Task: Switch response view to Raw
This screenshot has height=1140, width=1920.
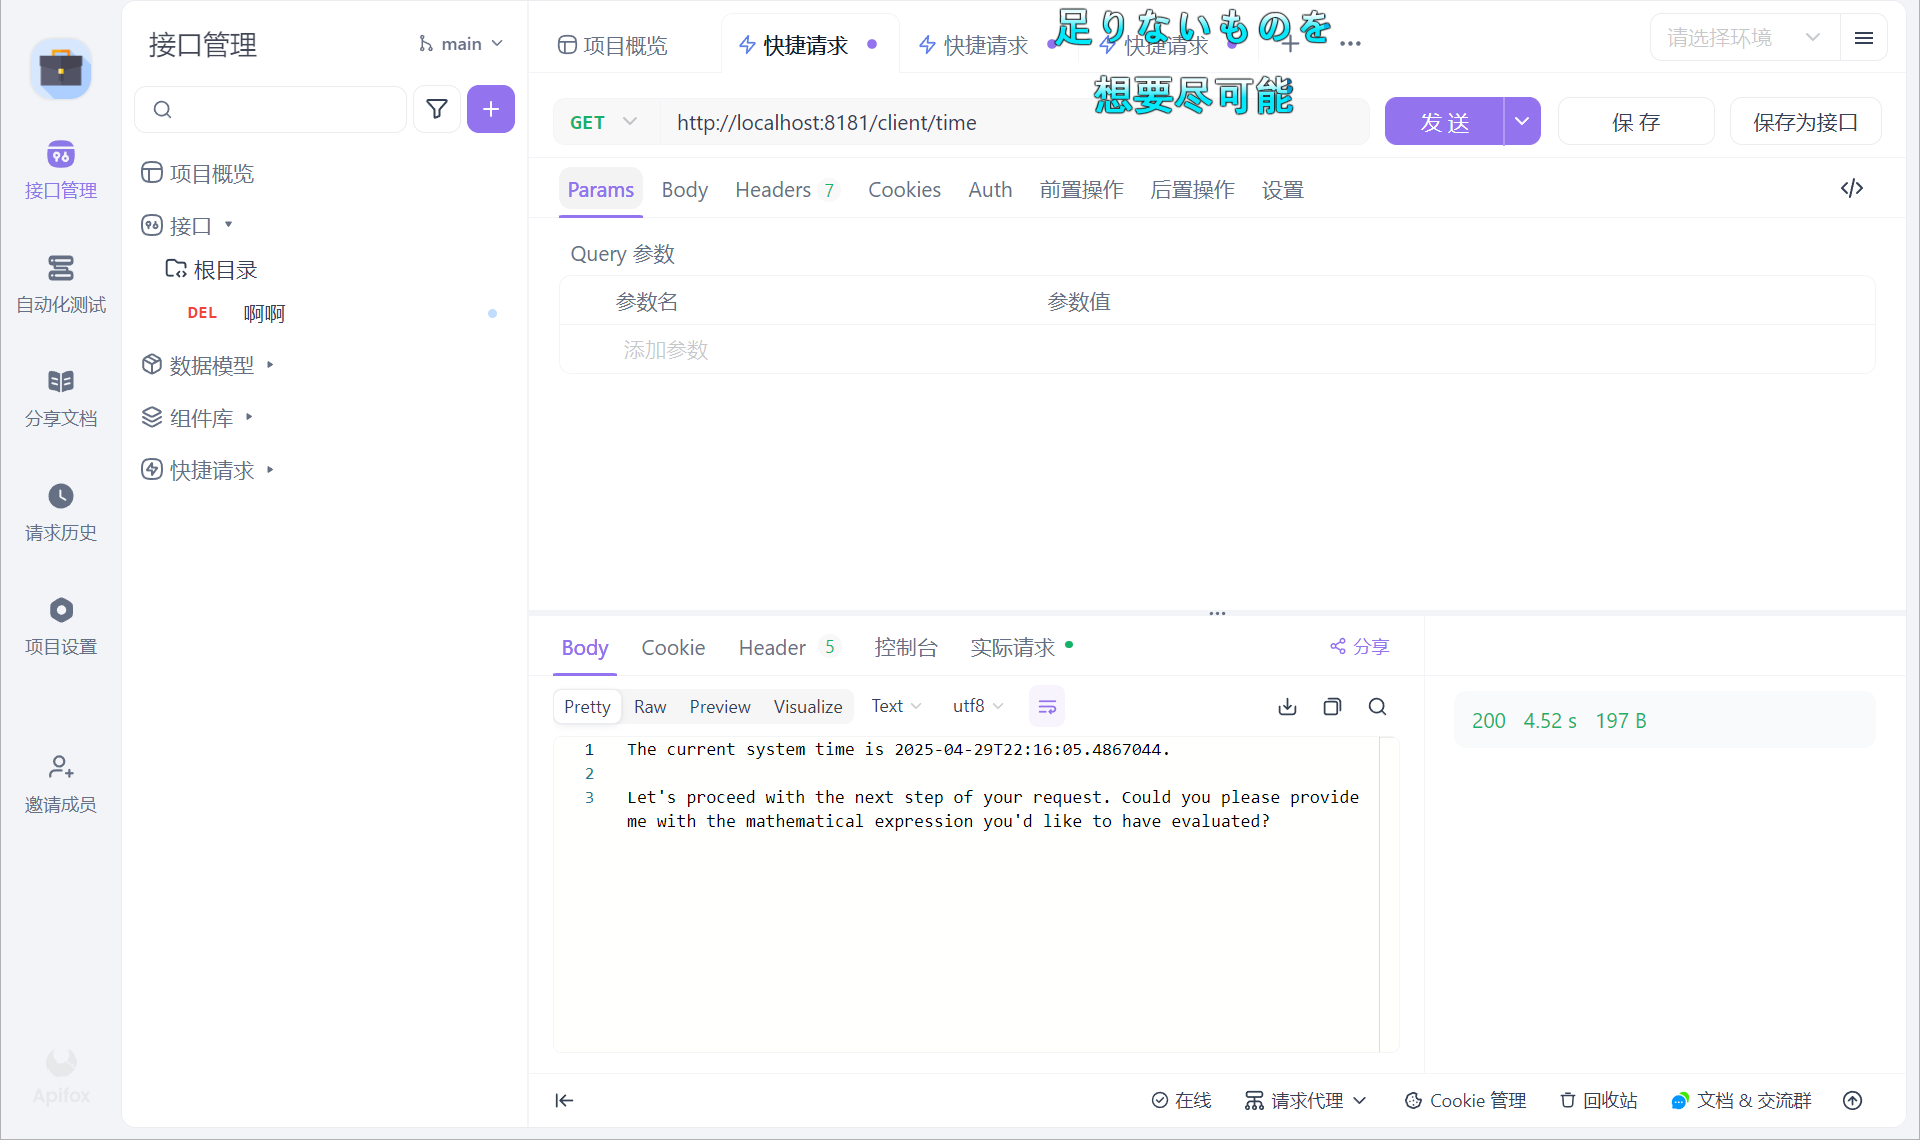Action: tap(650, 707)
